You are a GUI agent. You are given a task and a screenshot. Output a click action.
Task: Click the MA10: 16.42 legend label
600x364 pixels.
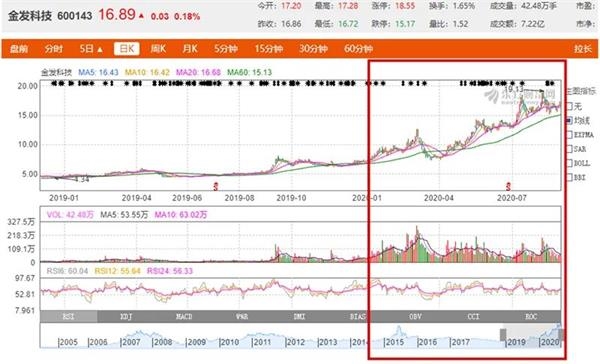click(x=147, y=72)
